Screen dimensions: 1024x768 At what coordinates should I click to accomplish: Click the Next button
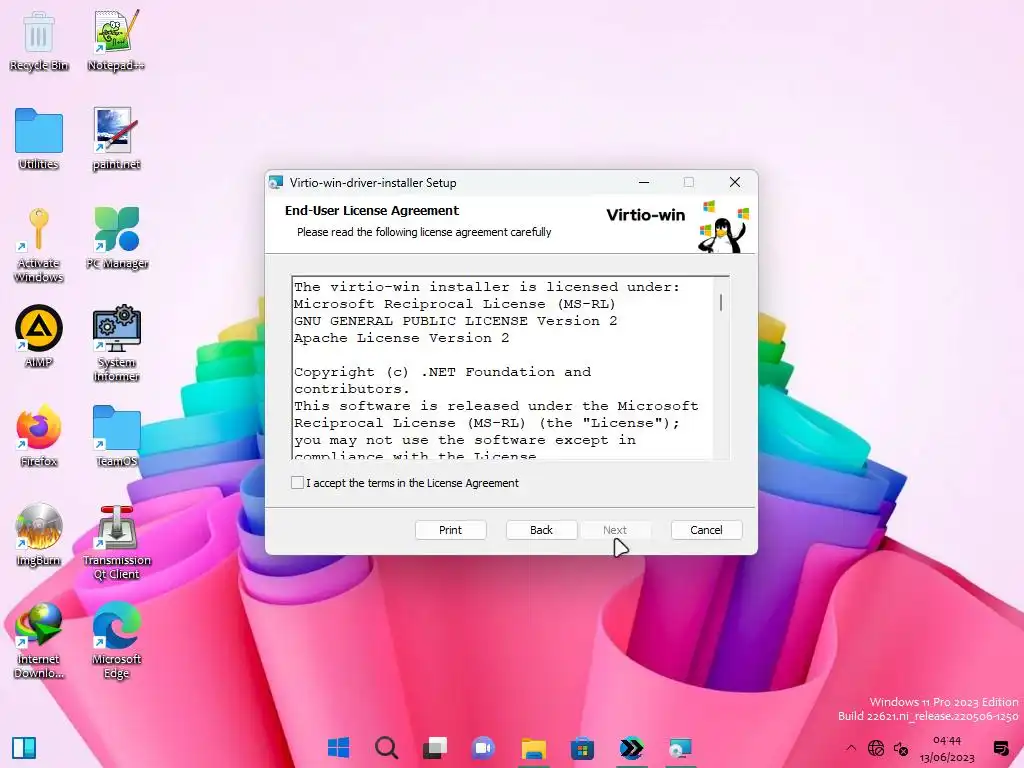point(615,530)
